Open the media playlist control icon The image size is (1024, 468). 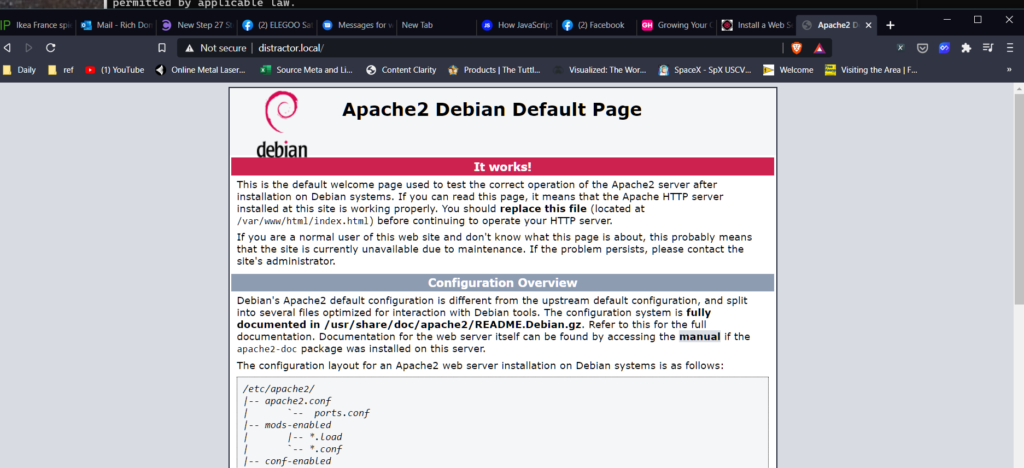coord(987,48)
